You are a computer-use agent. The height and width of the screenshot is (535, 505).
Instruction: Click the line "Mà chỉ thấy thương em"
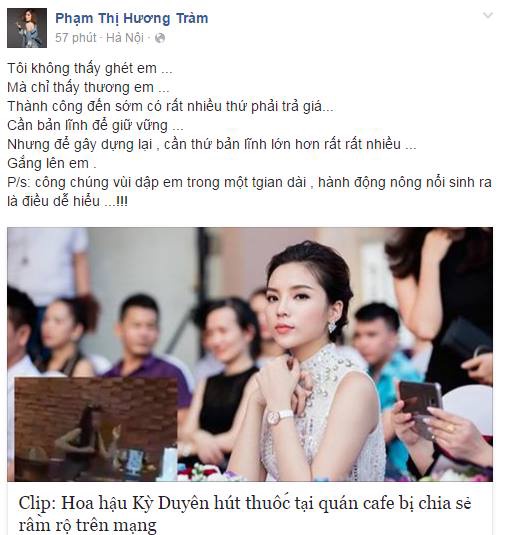click(x=88, y=87)
